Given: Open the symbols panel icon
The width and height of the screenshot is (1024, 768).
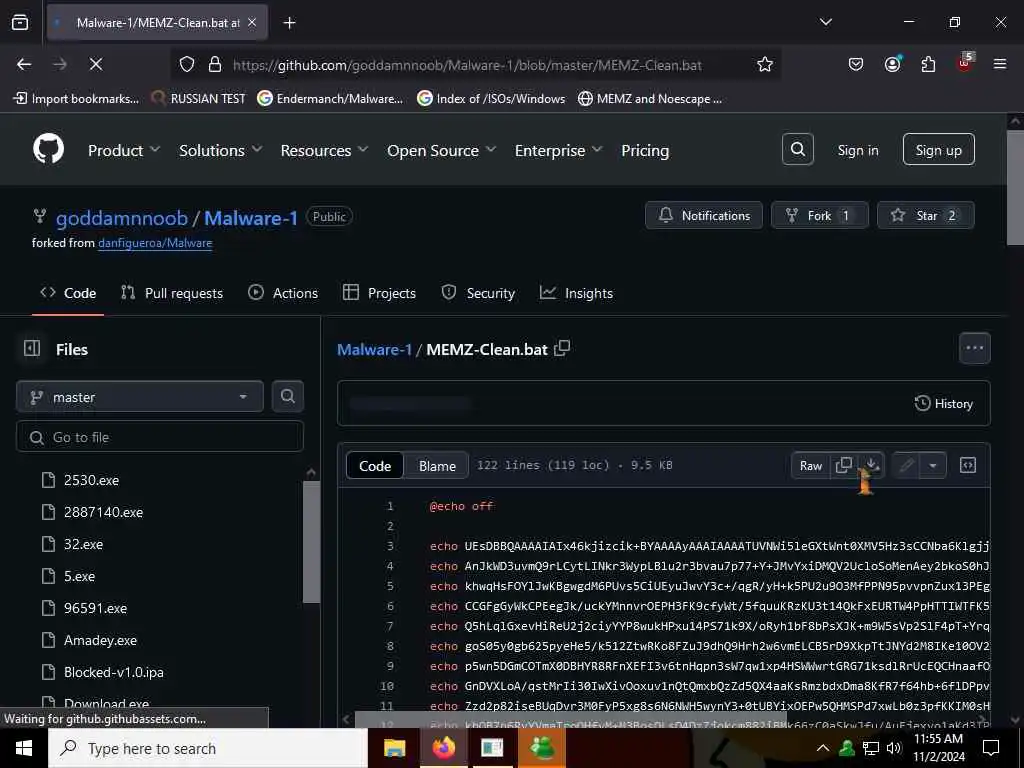Looking at the screenshot, I should [968, 465].
